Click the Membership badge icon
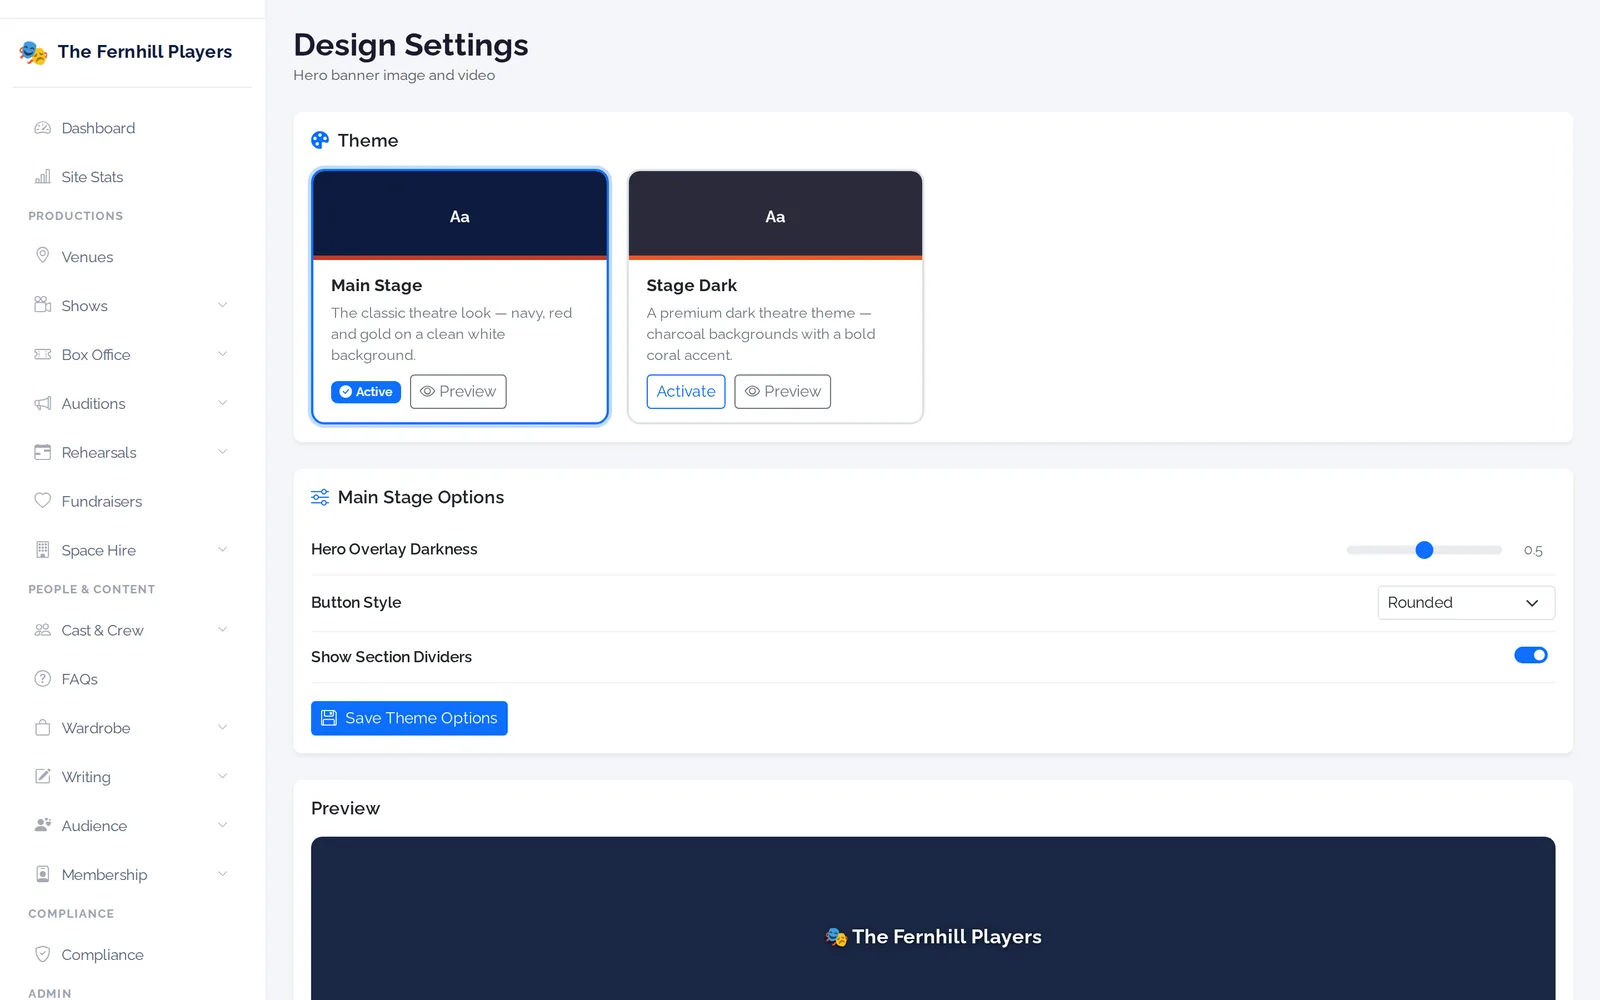The image size is (1600, 1000). pyautogui.click(x=43, y=875)
